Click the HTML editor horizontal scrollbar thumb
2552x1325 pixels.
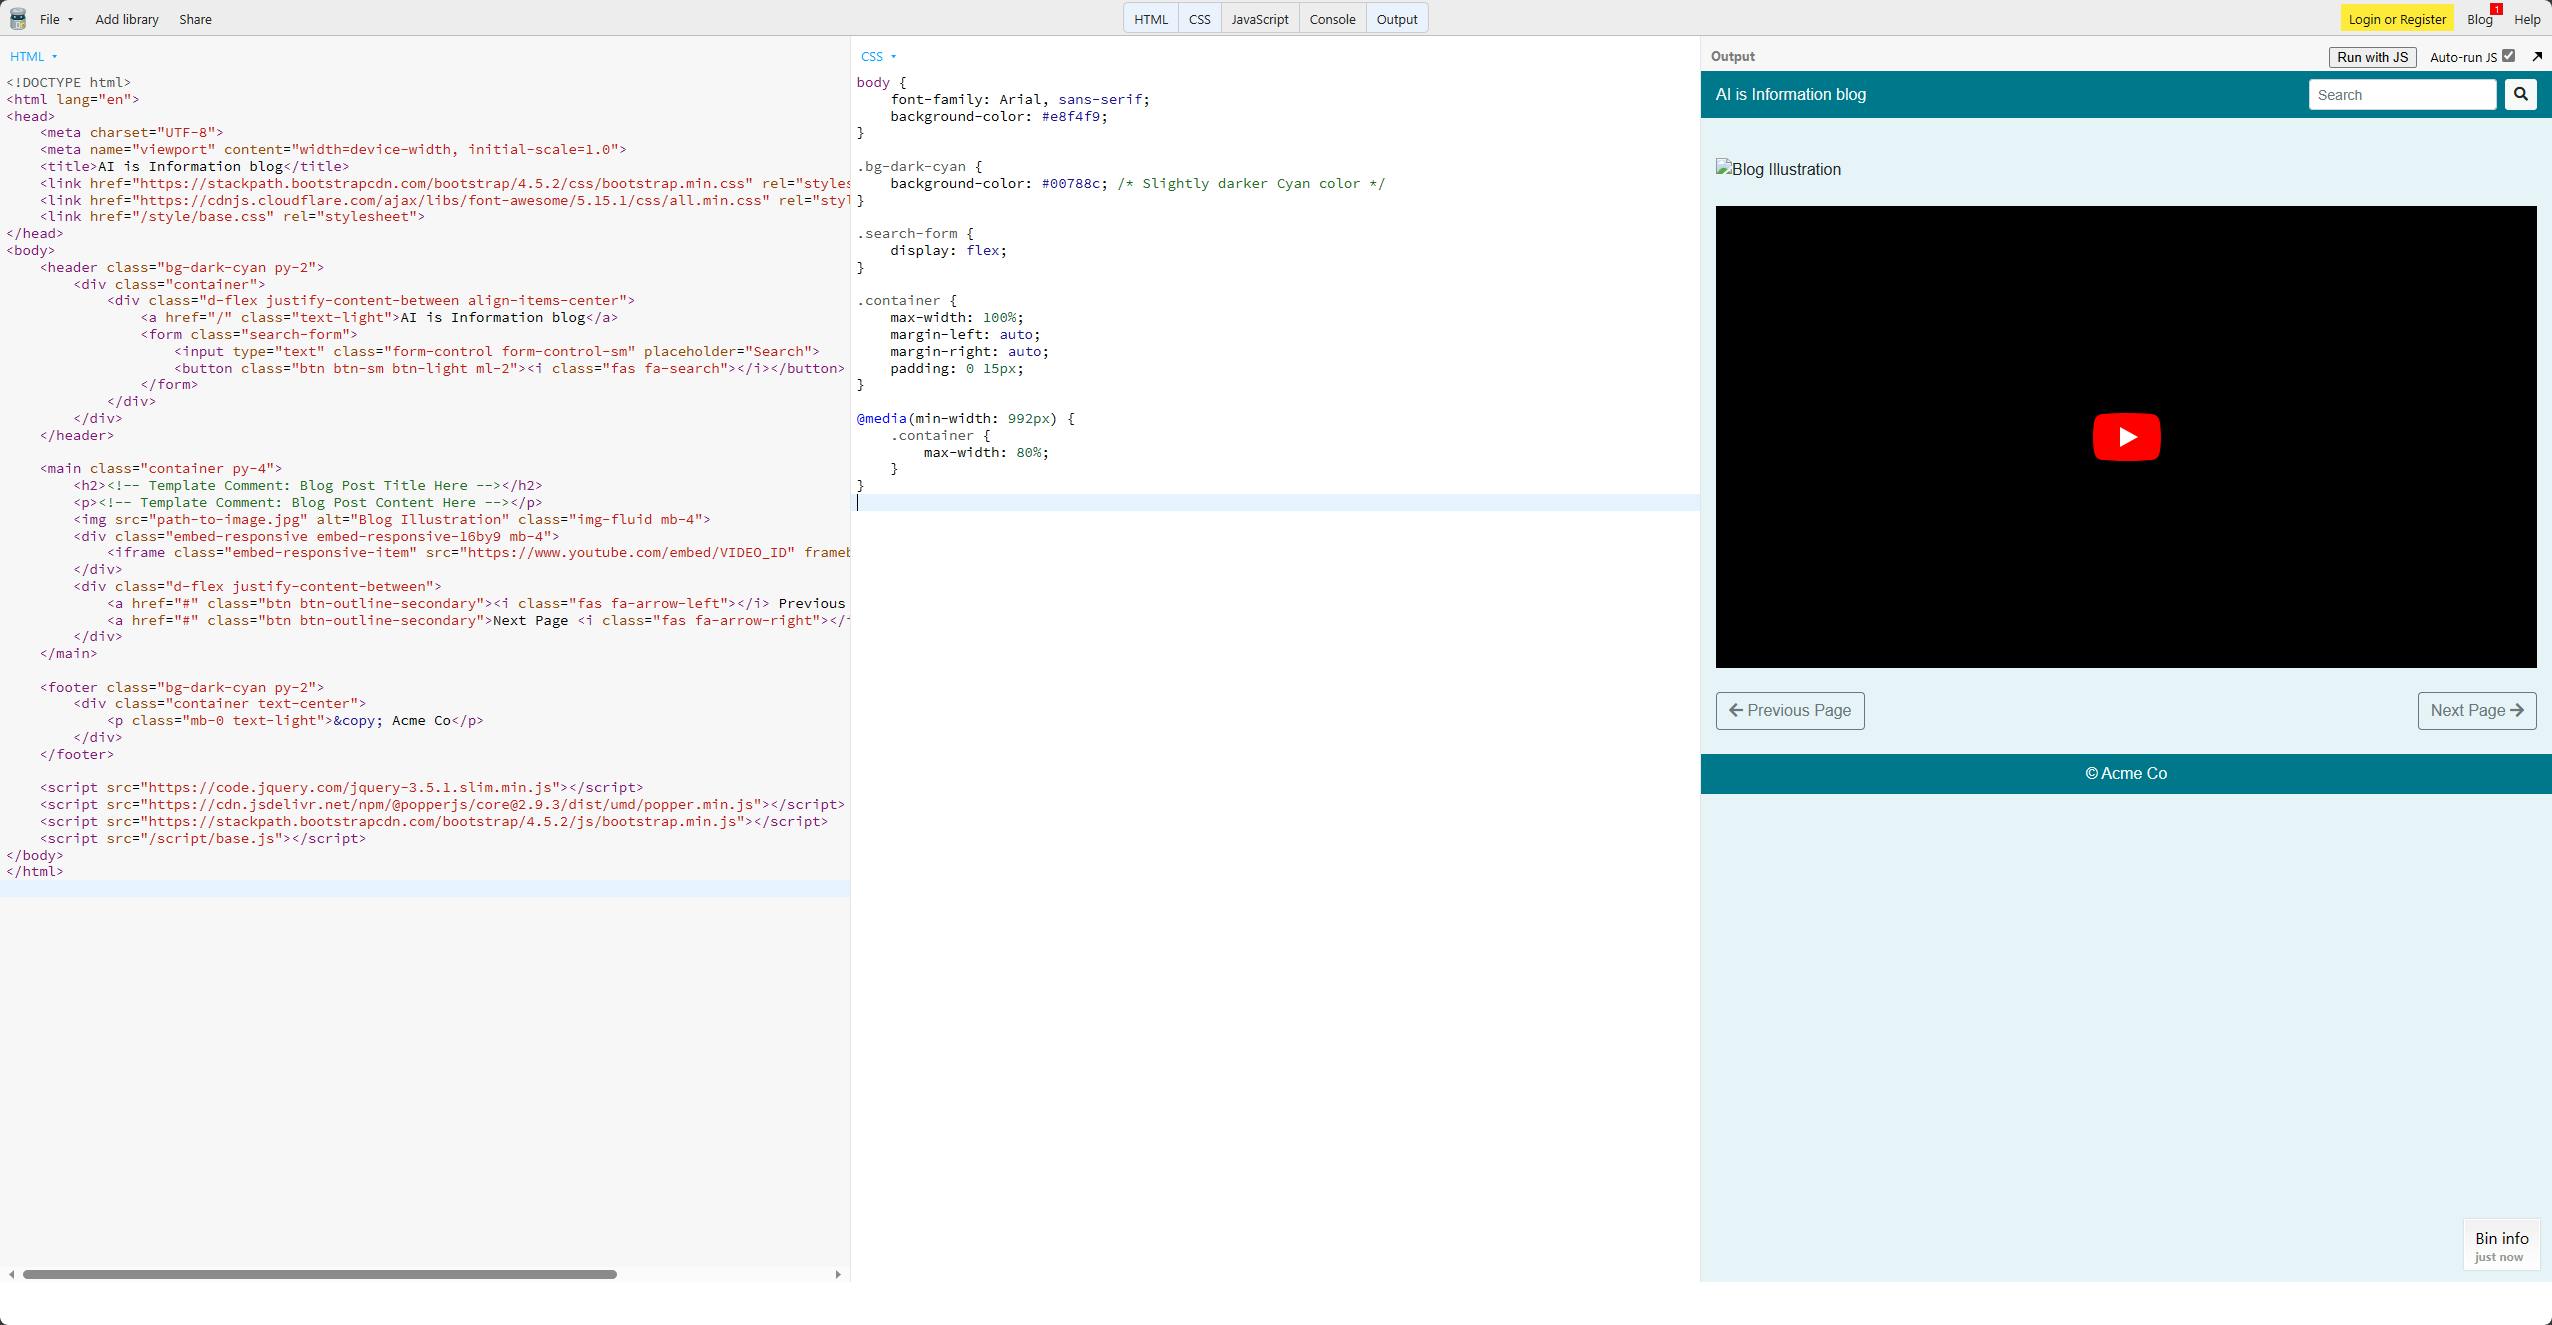320,1274
